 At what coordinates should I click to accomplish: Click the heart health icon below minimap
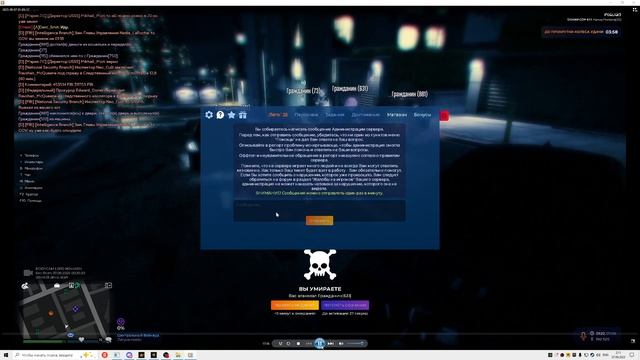[x=81, y=340]
